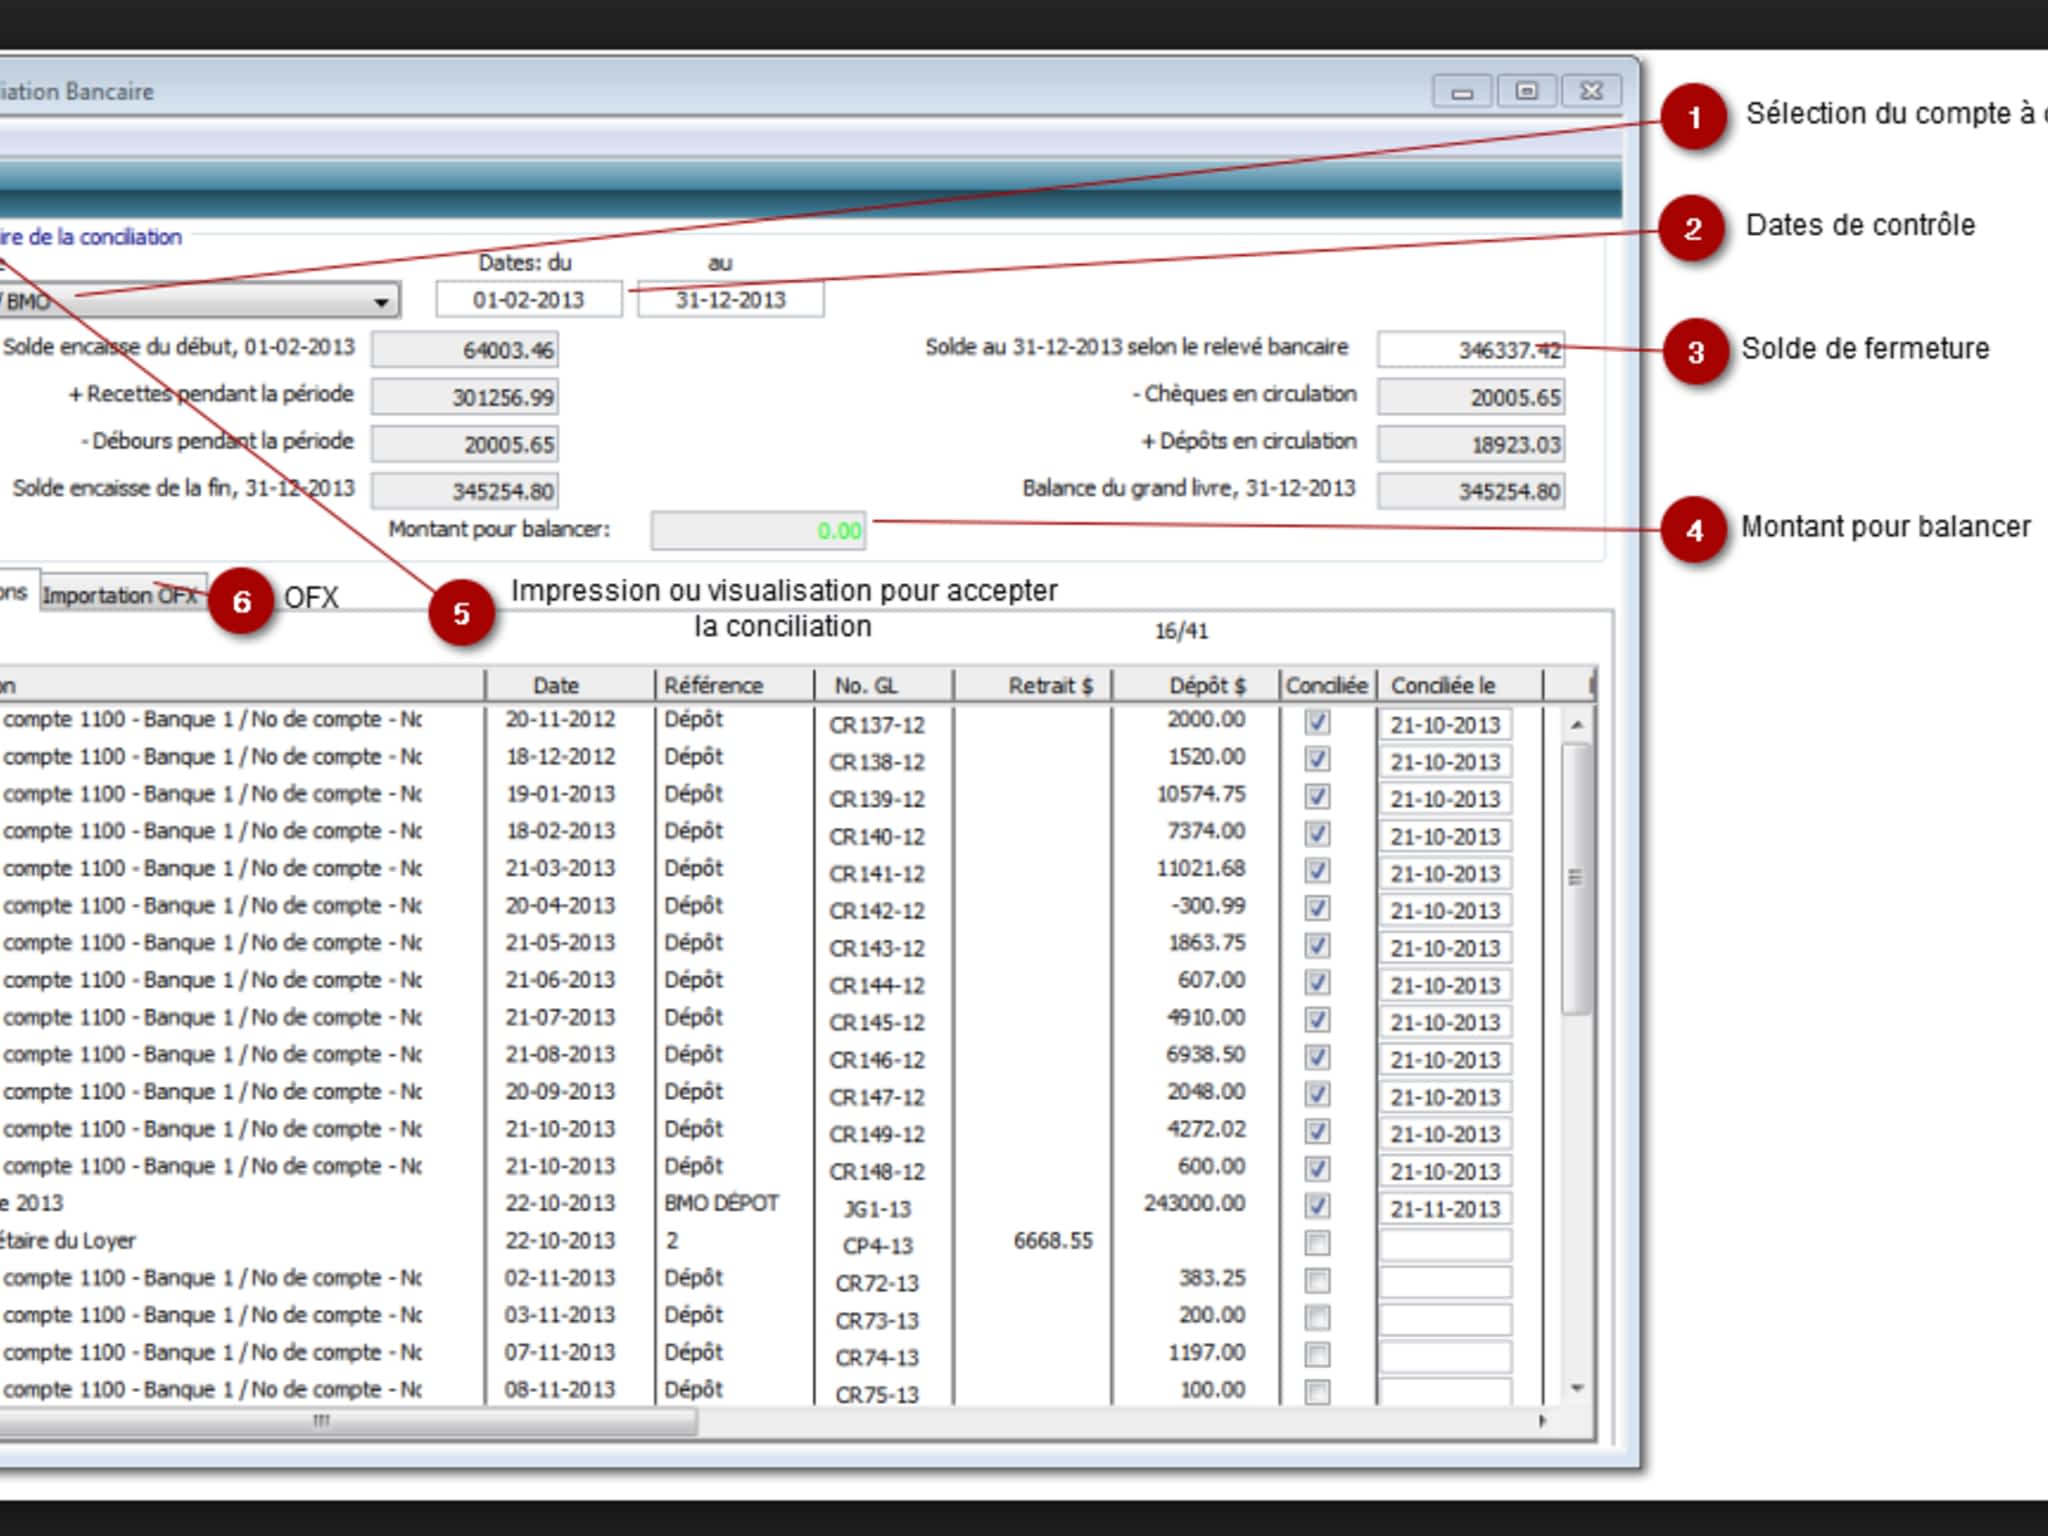
Task: Switch to the Importation OFX tab
Action: [122, 595]
